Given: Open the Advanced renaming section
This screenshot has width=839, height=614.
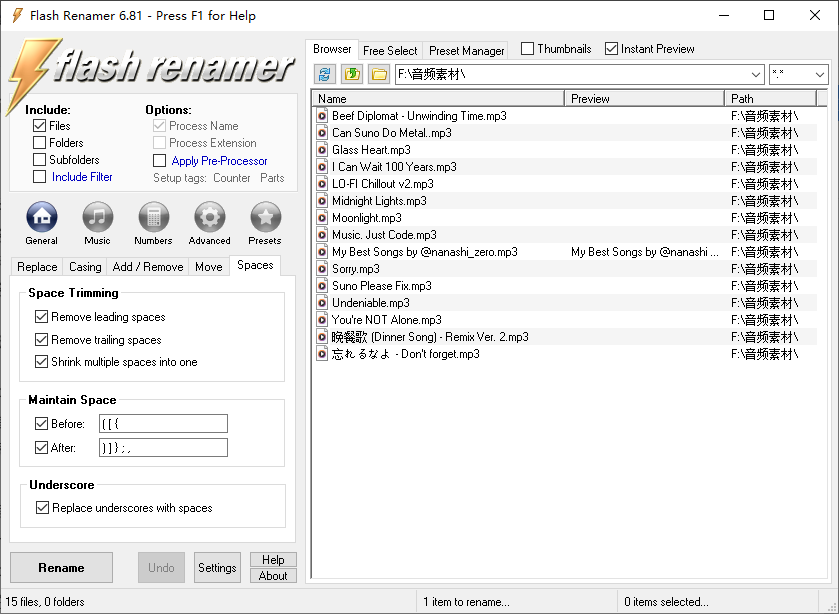Looking at the screenshot, I should [x=210, y=223].
